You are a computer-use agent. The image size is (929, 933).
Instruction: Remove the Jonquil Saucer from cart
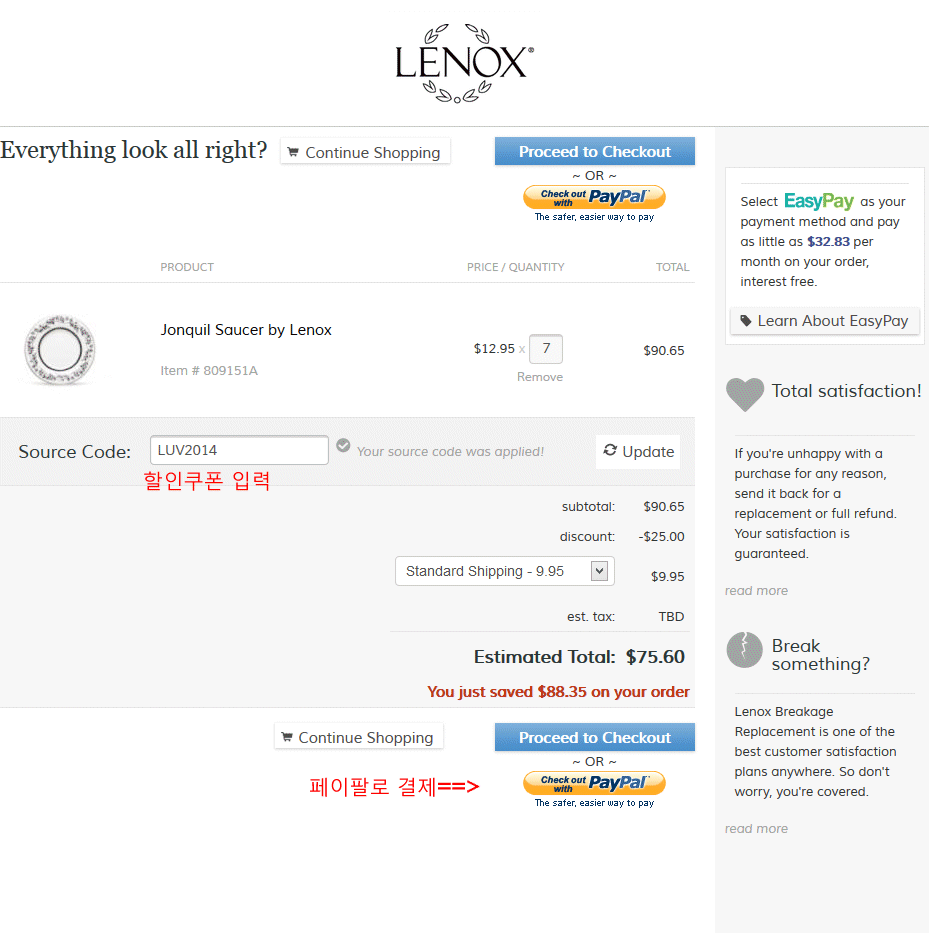(540, 377)
